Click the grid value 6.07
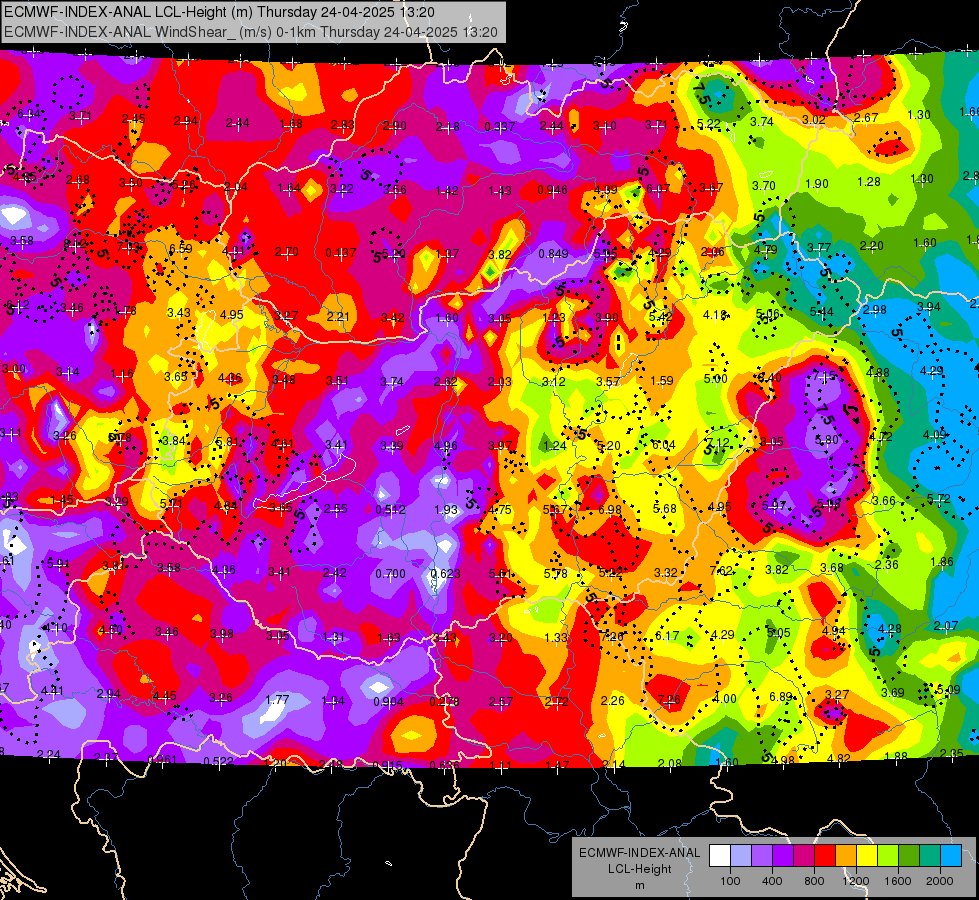 point(658,188)
